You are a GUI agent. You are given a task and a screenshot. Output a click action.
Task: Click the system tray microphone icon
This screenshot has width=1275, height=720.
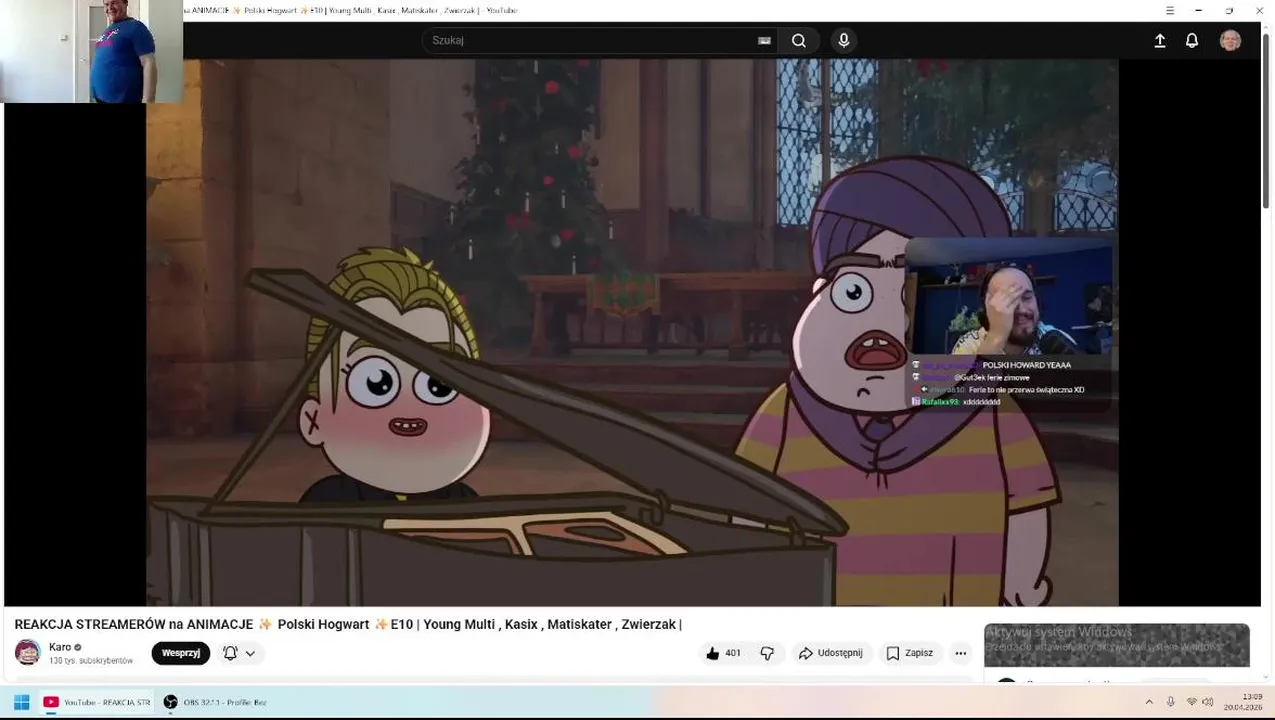(x=1171, y=702)
